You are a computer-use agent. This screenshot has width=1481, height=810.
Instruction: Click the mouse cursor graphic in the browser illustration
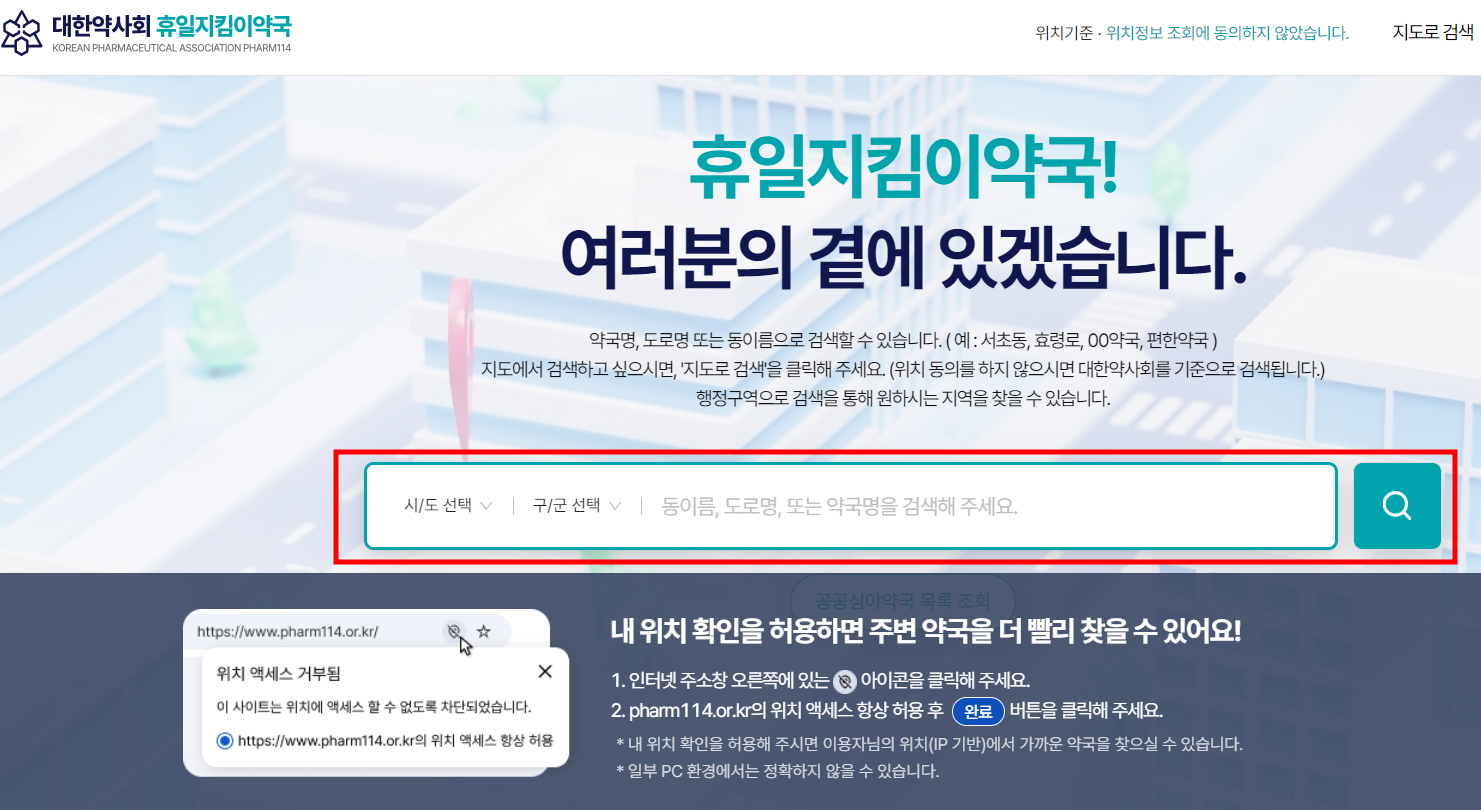point(463,647)
